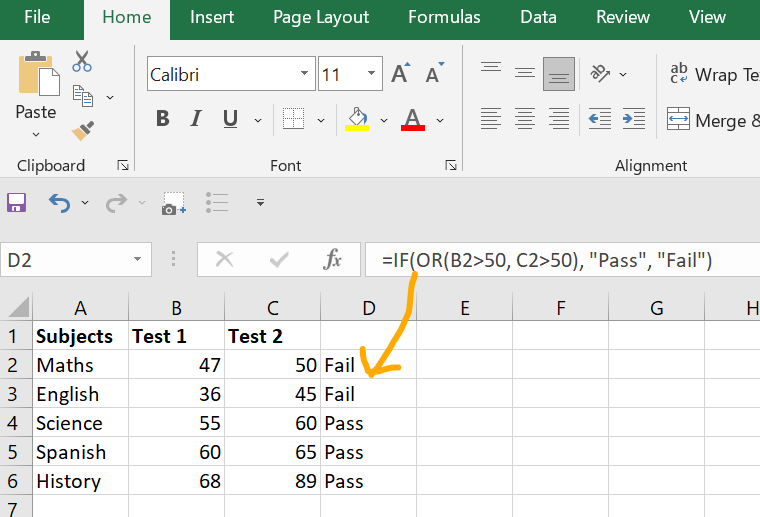Viewport: 760px width, 517px height.
Task: Expand underline style dropdown arrow
Action: [x=258, y=120]
